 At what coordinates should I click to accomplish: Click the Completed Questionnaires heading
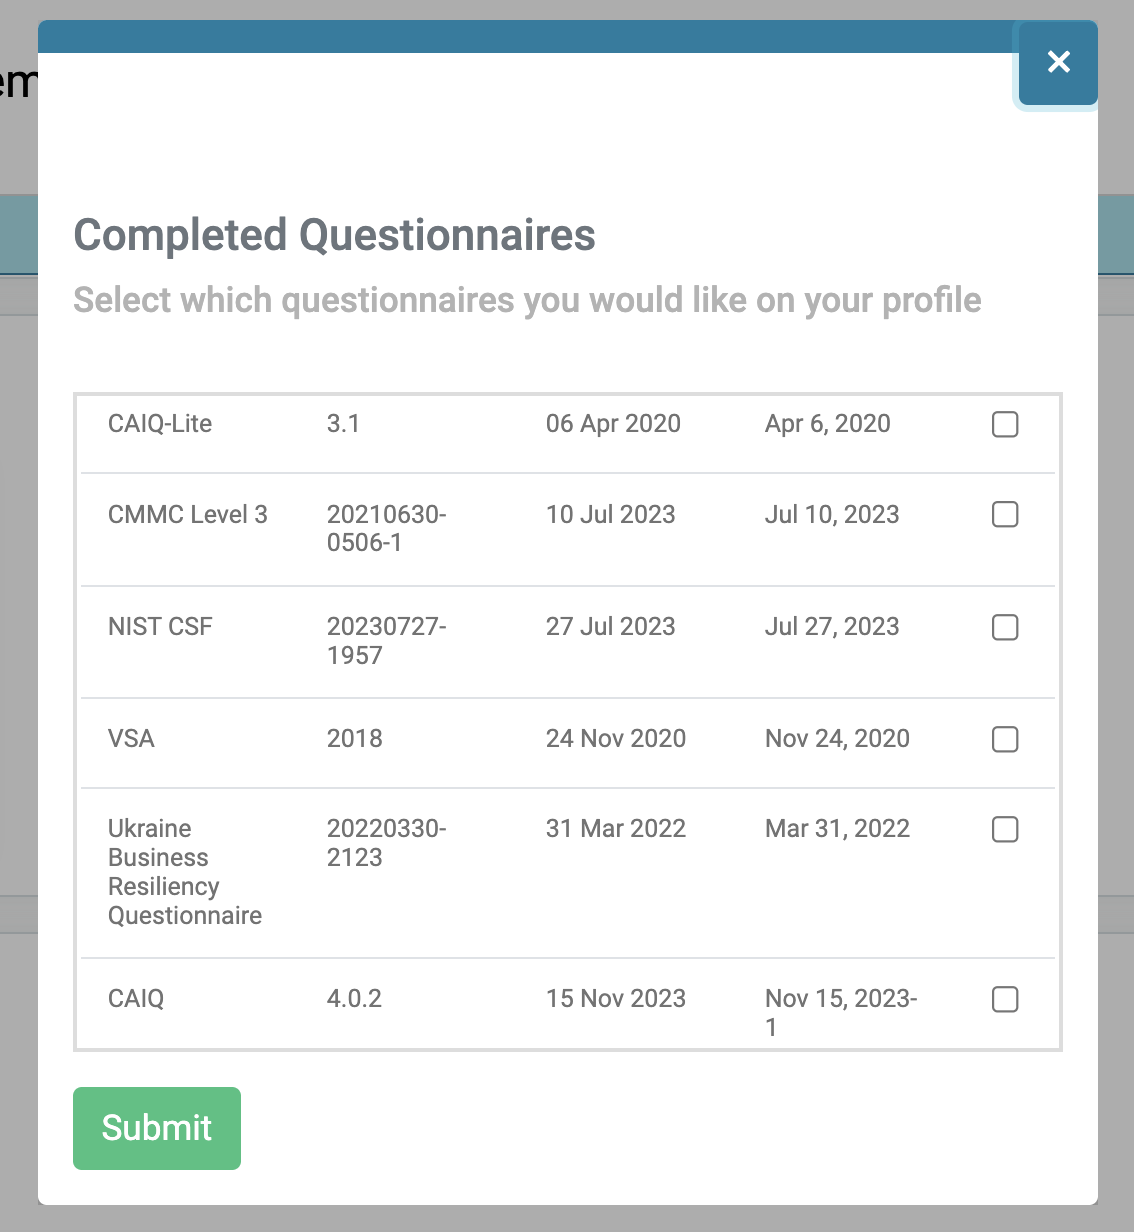point(334,236)
